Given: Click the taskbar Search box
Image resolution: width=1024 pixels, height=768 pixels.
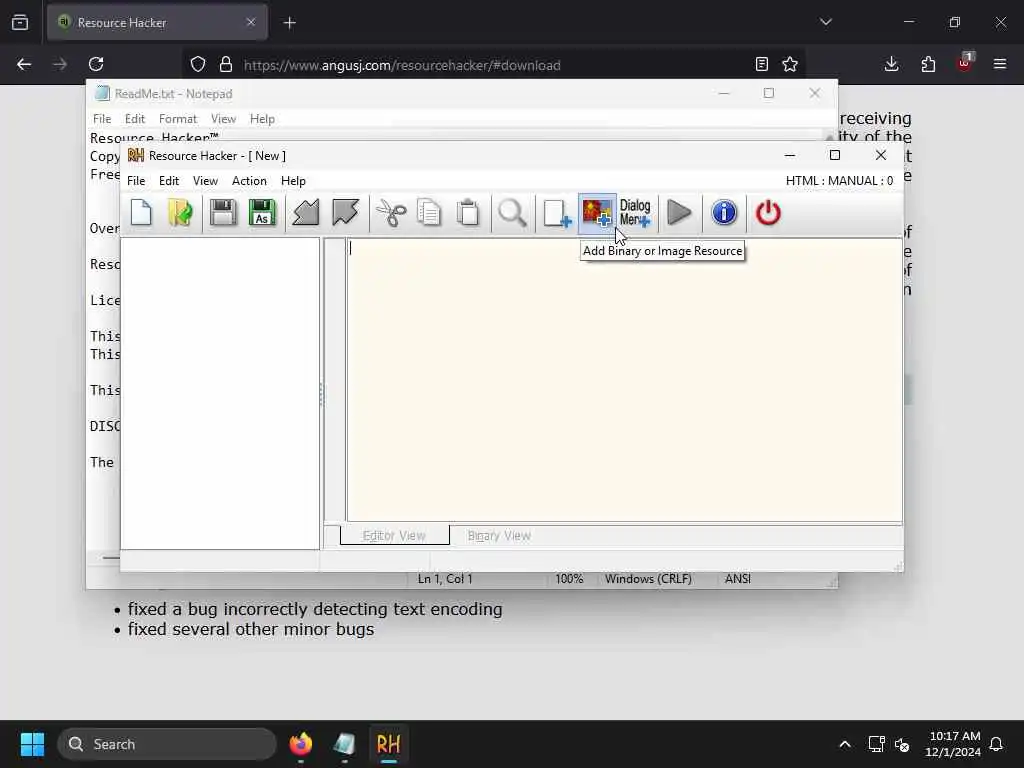Looking at the screenshot, I should pyautogui.click(x=167, y=744).
